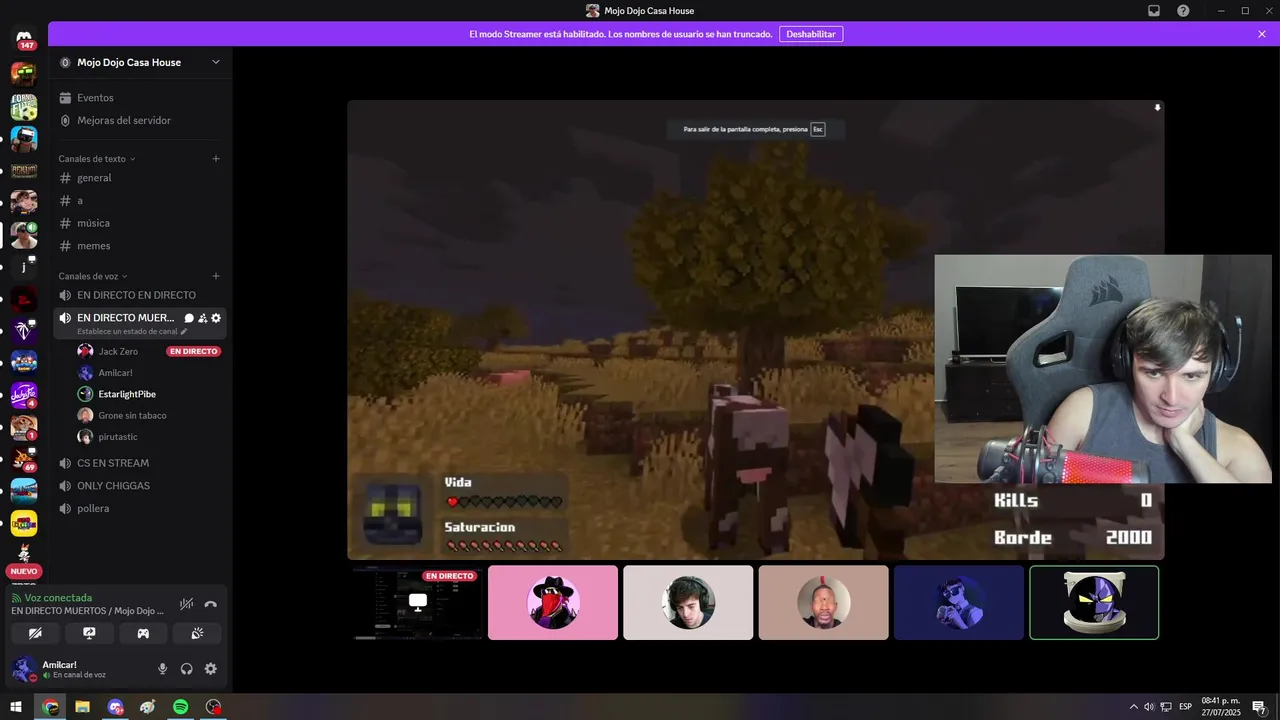Collapse the Canales de texto category
This screenshot has height=720, width=1280.
[97, 159]
